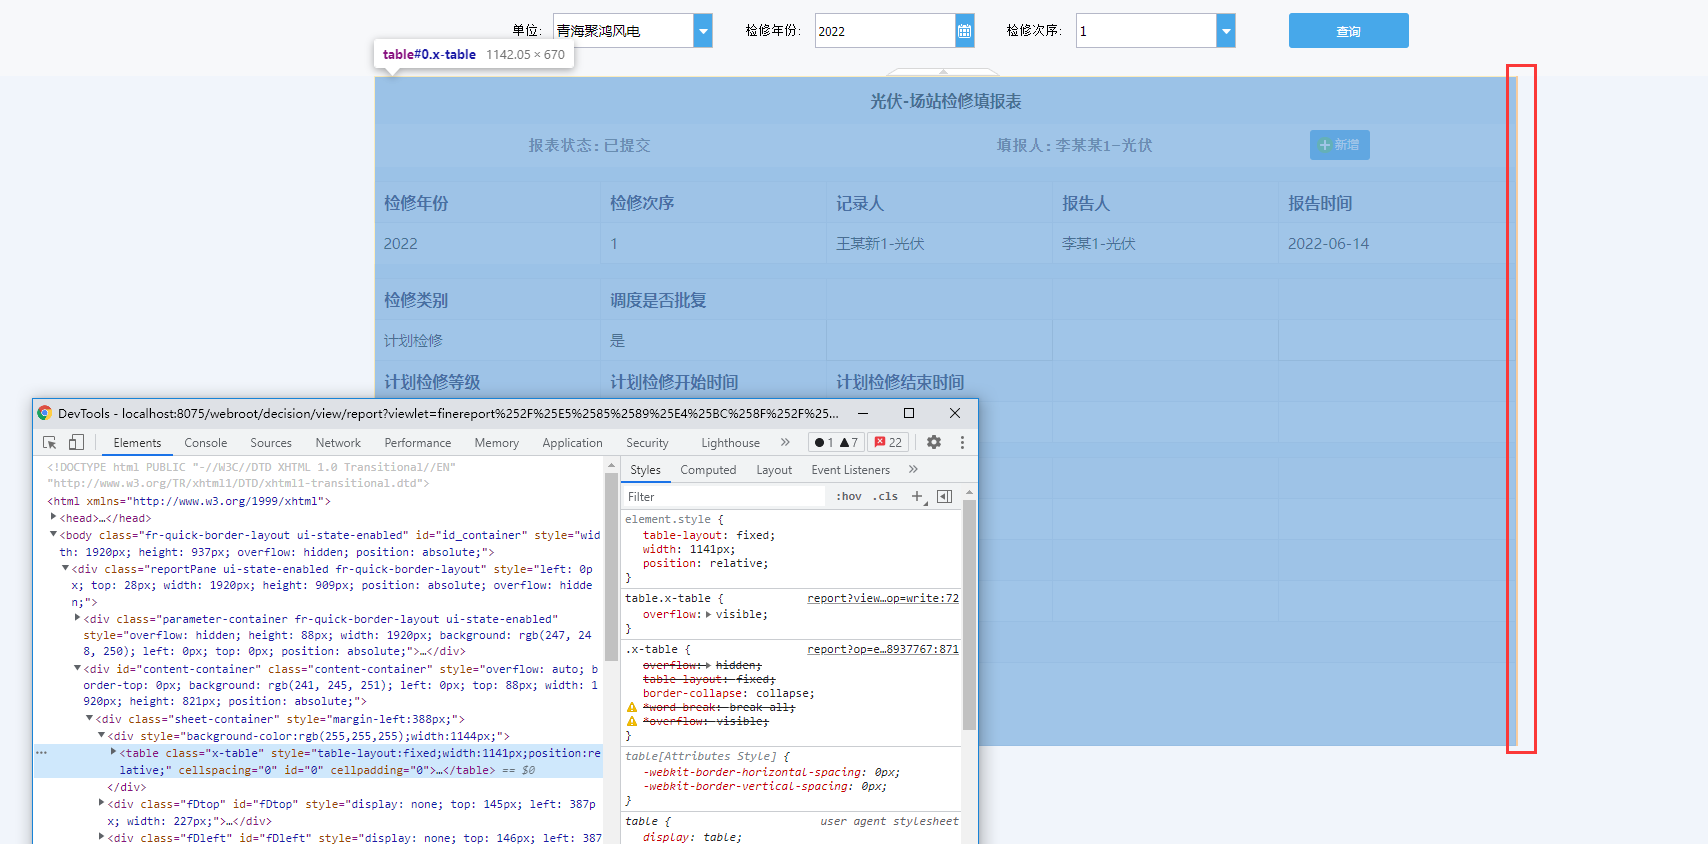Open the 检修次序 dropdown arrow
The image size is (1708, 844).
pos(1226,31)
